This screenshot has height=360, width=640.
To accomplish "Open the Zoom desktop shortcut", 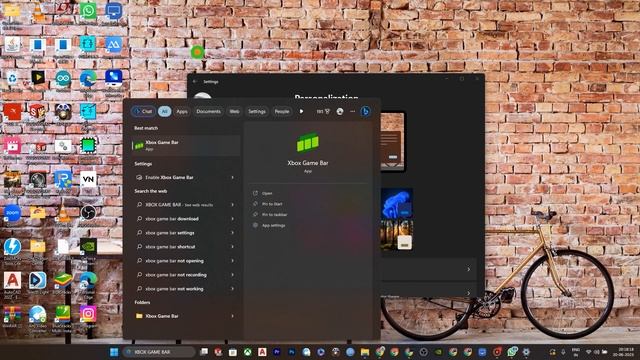I will click(12, 214).
